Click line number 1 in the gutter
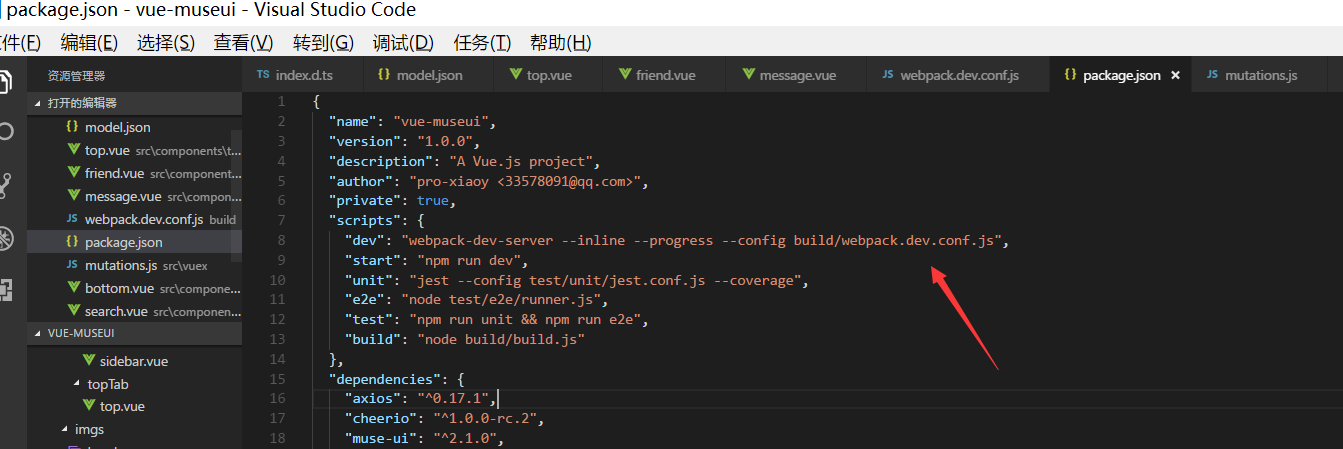Viewport: 1343px width, 449px height. 281,101
